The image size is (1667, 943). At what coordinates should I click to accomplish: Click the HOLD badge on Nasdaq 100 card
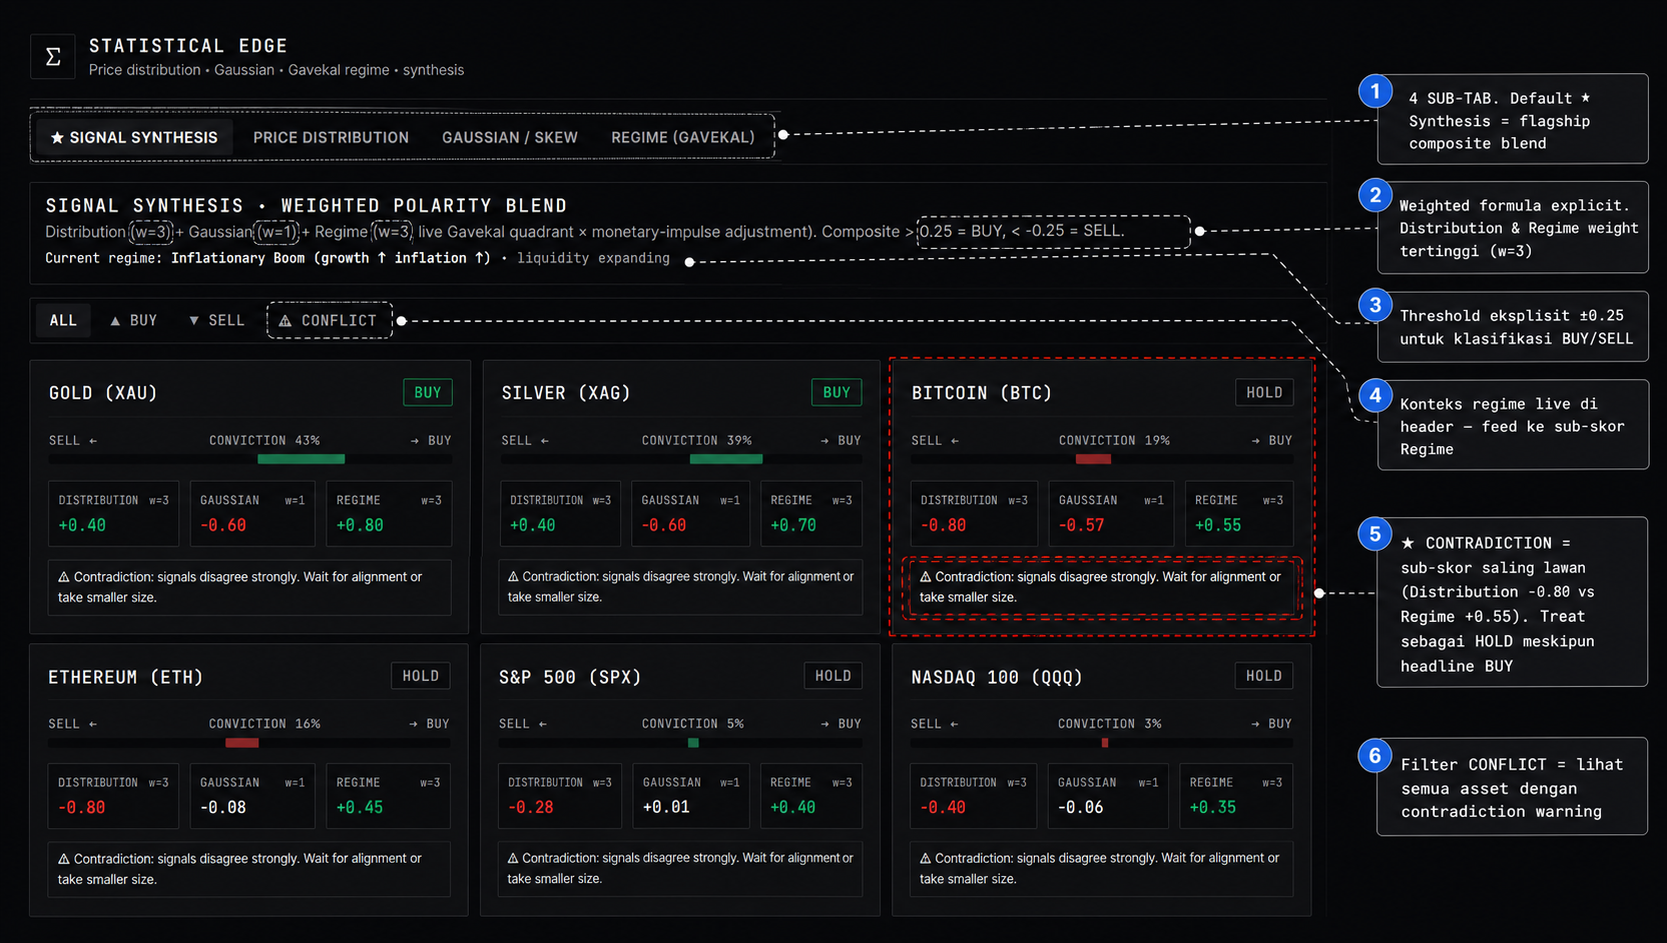click(x=1264, y=676)
